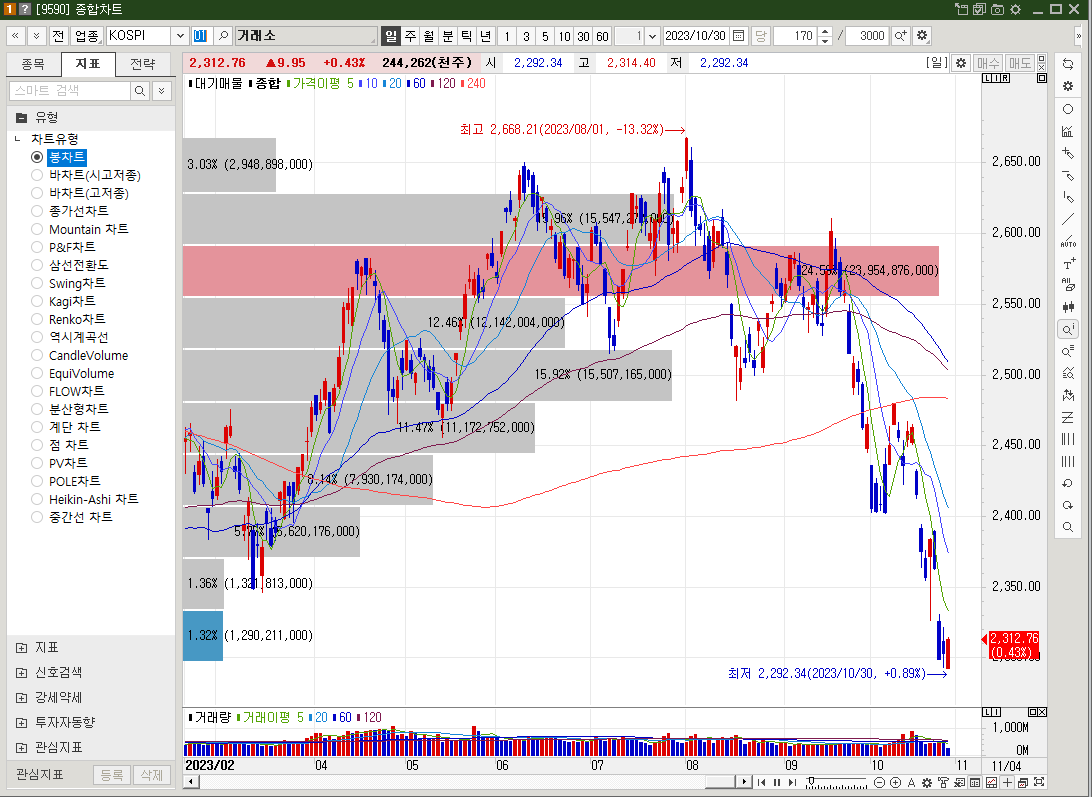The height and width of the screenshot is (797, 1092).
Task: Click the refresh sync icon in right toolbar
Action: pyautogui.click(x=1068, y=64)
